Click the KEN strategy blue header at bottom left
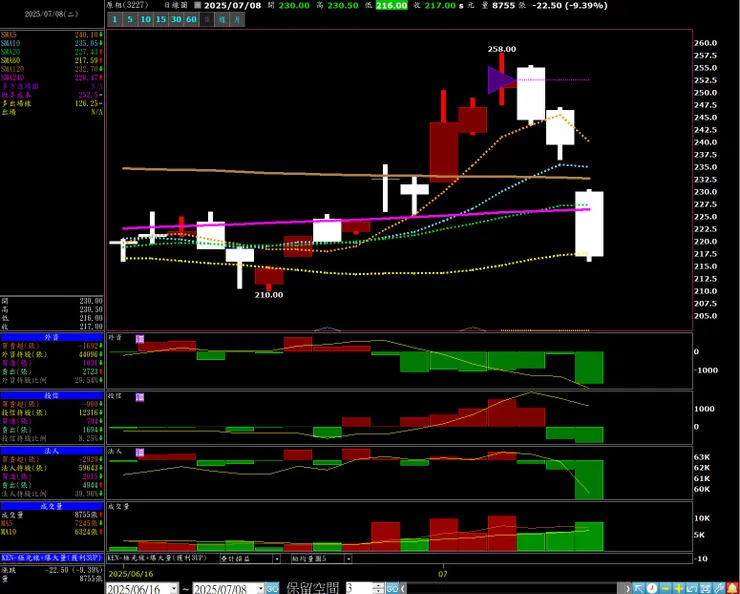This screenshot has height=594, width=740. click(51, 558)
